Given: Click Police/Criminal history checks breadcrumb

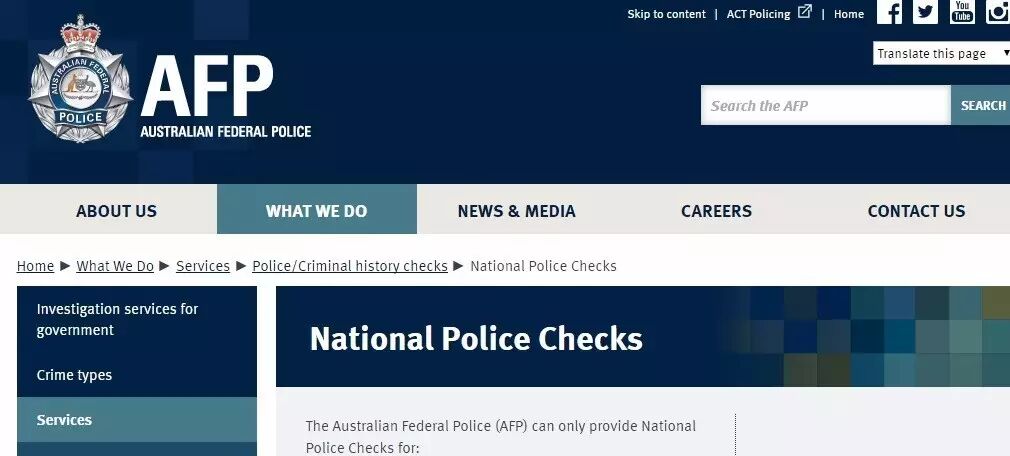Looking at the screenshot, I should (350, 266).
